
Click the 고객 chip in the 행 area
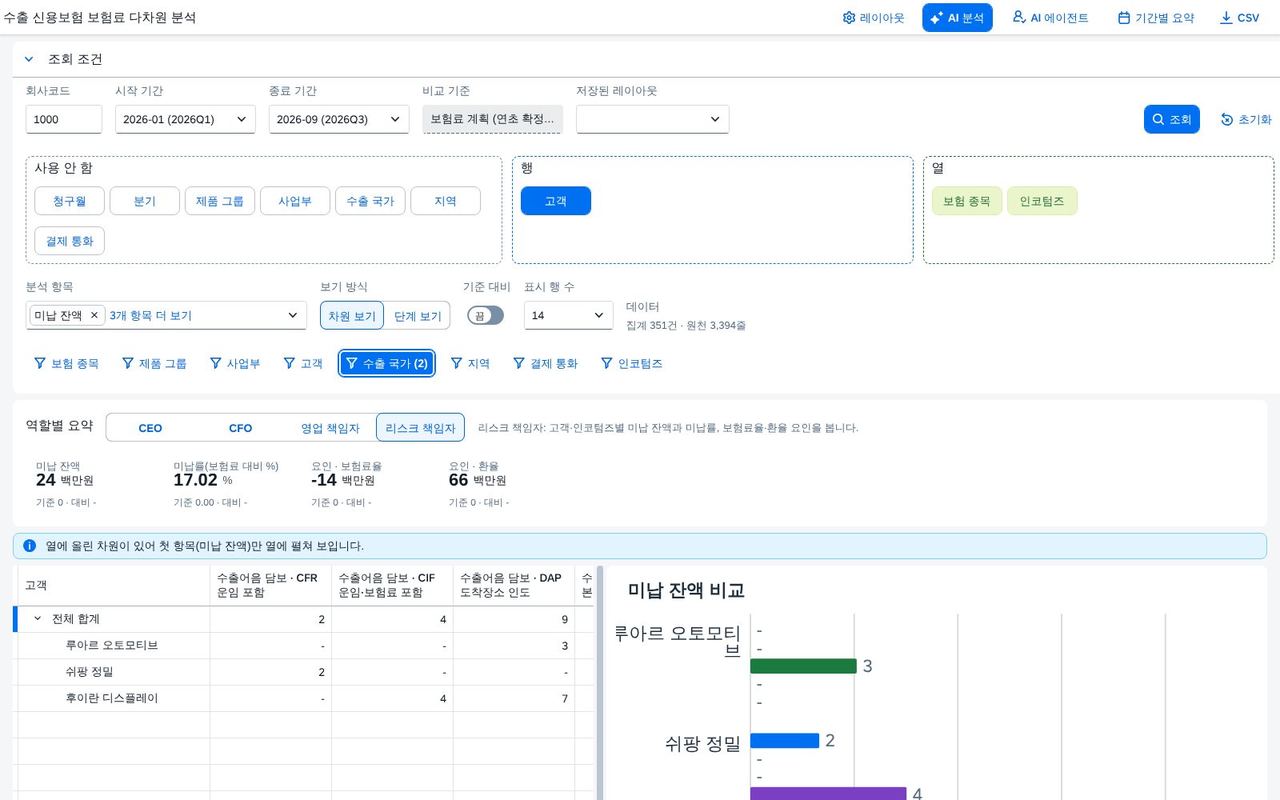(x=556, y=201)
